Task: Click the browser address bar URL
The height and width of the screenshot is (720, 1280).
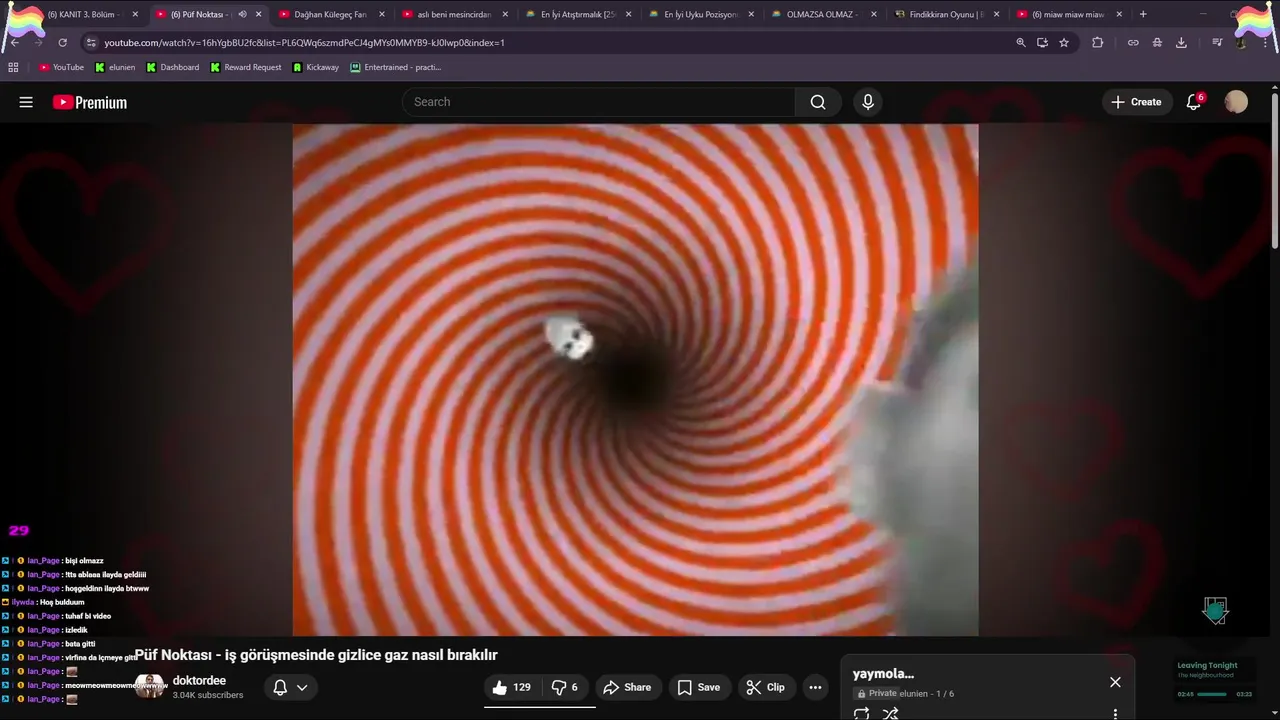Action: pyautogui.click(x=304, y=42)
